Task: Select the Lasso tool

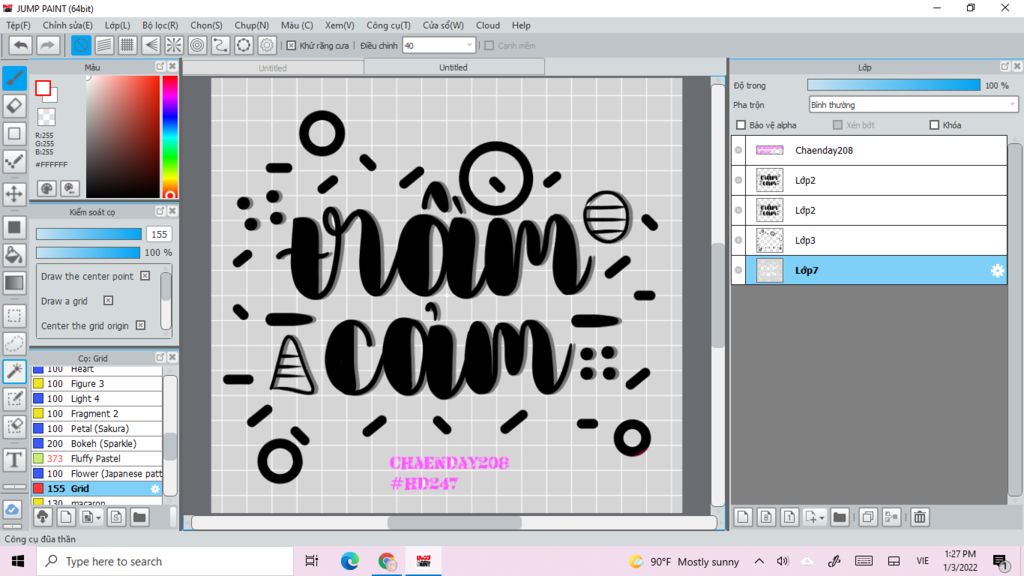Action: 14,344
